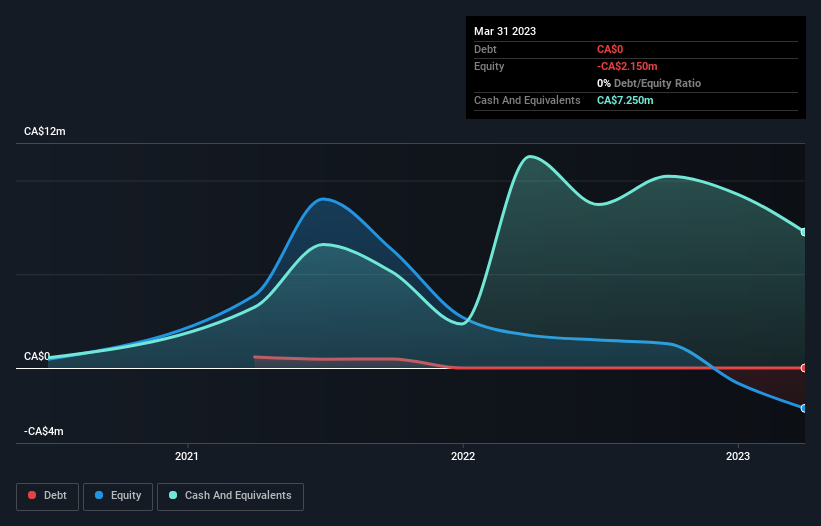Click the 0% Debt/Equity Ratio text
821x526 pixels.
pos(649,83)
